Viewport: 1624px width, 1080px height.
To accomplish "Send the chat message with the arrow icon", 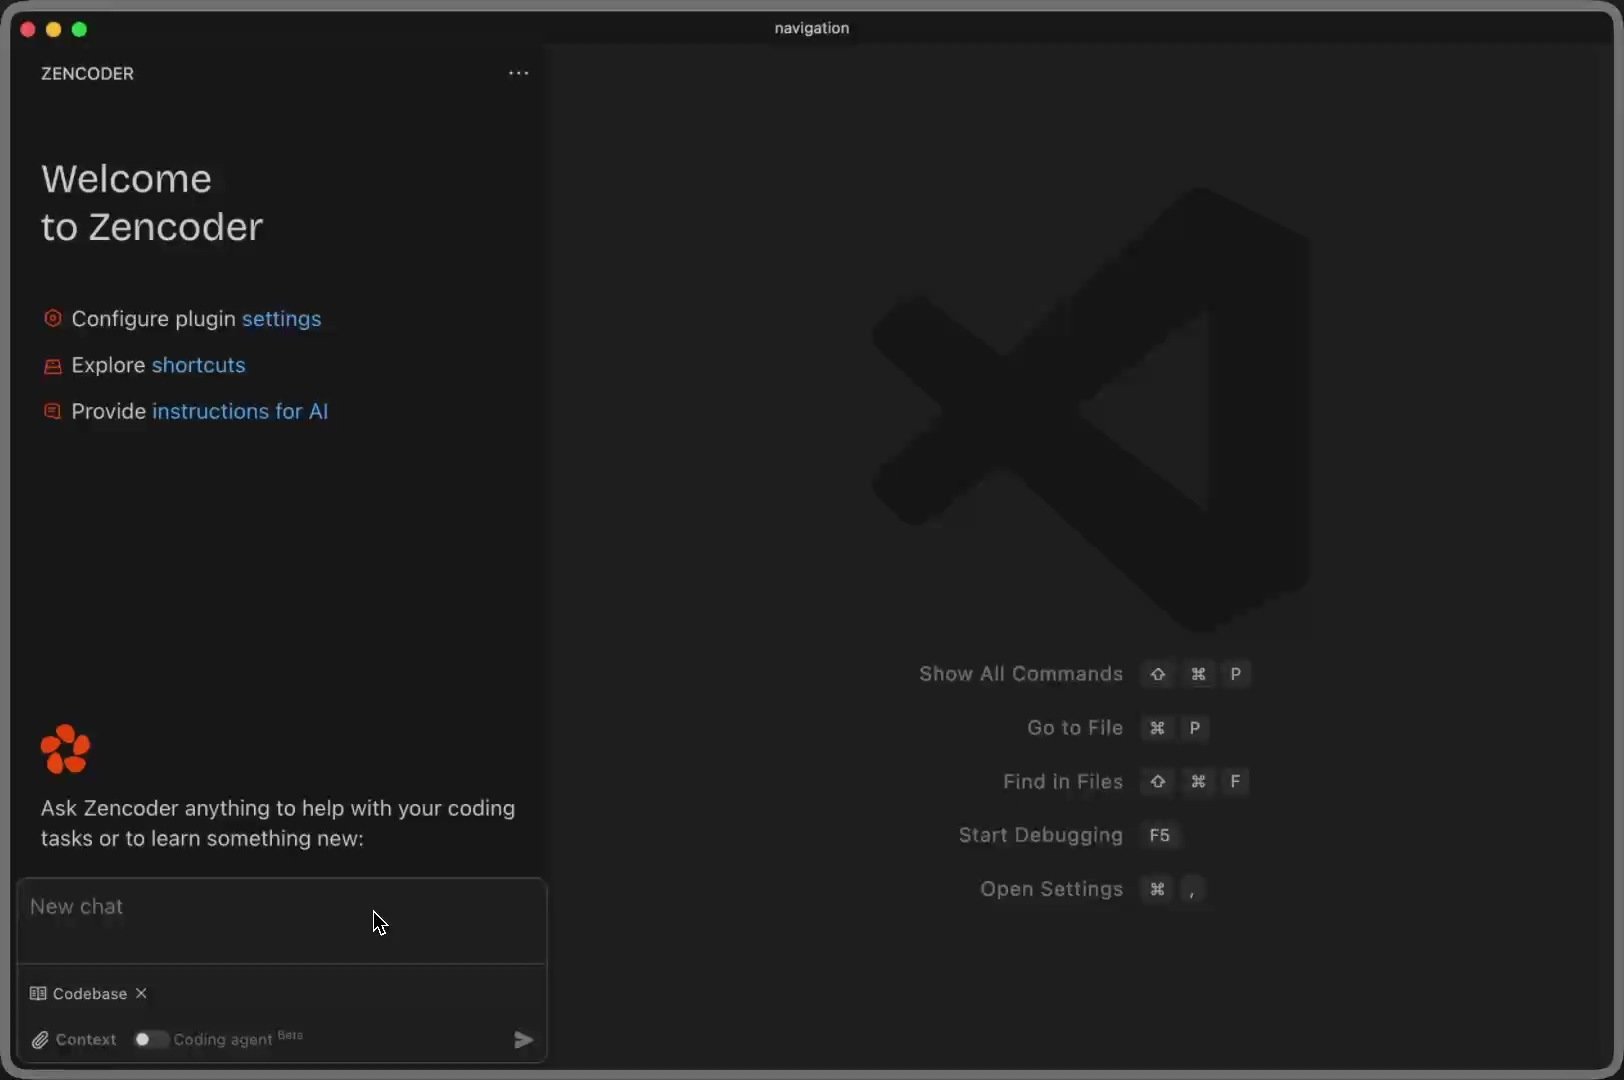I will pos(523,1040).
